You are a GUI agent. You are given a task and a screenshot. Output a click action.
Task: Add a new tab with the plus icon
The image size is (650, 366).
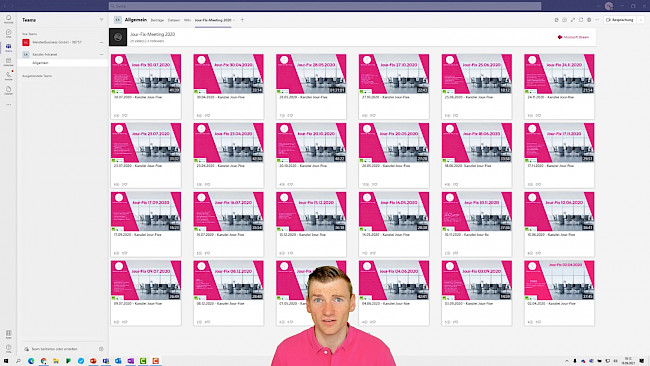[x=243, y=20]
